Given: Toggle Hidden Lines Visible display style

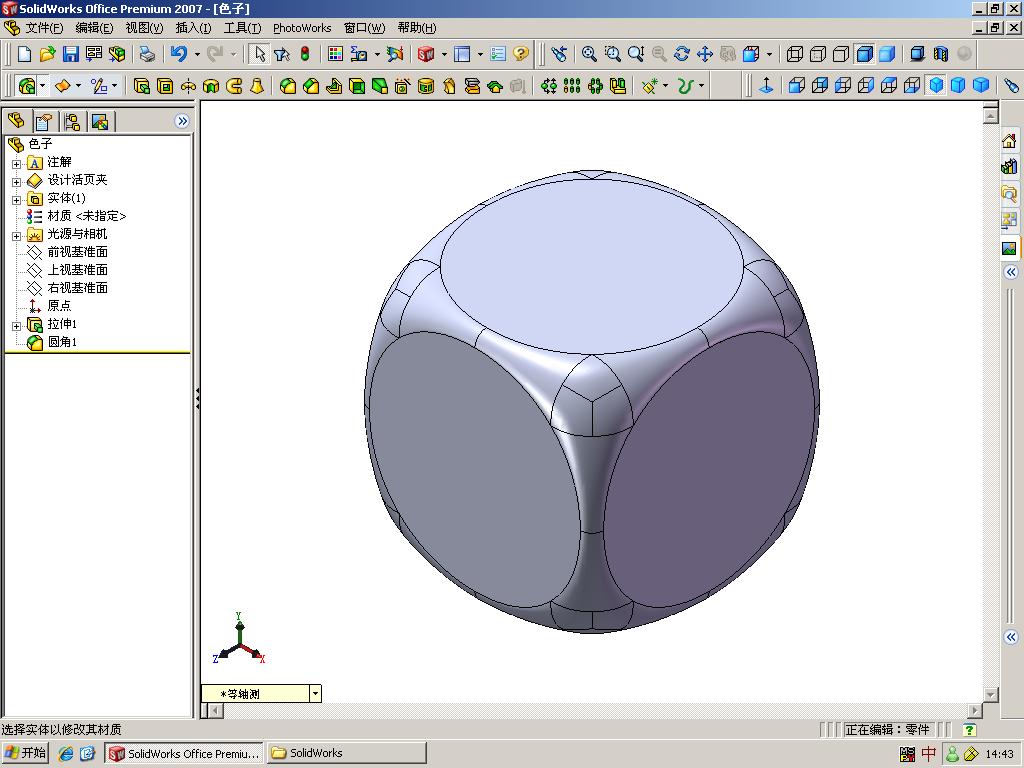Looking at the screenshot, I should pos(818,54).
